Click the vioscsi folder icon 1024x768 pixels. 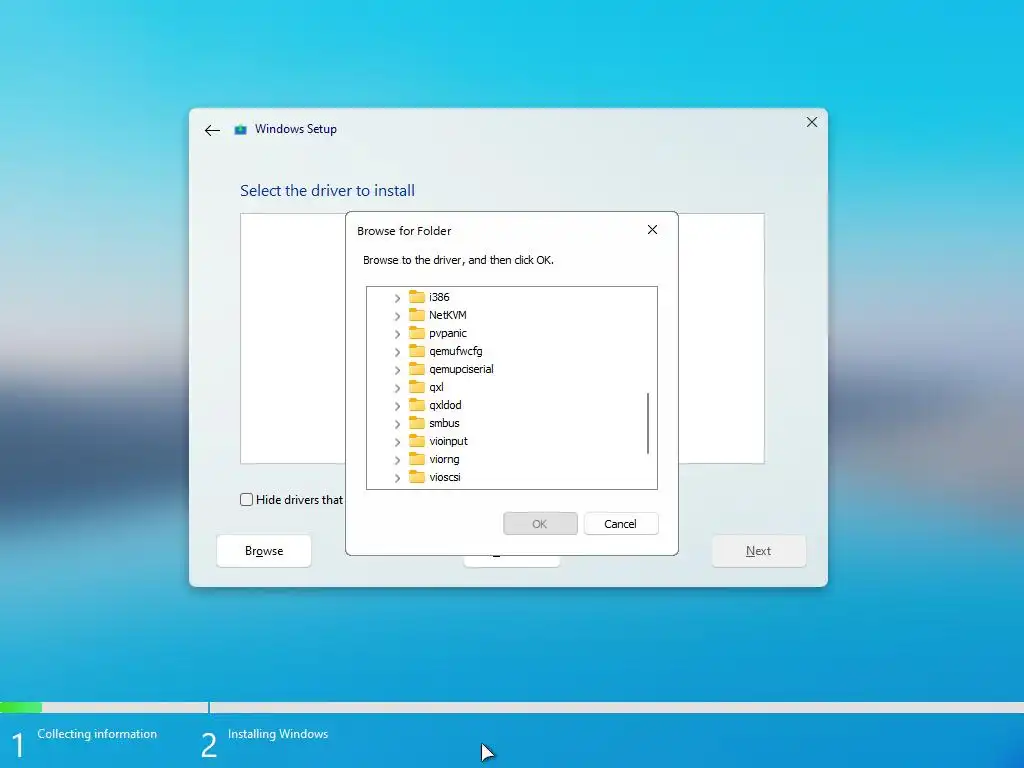(417, 477)
